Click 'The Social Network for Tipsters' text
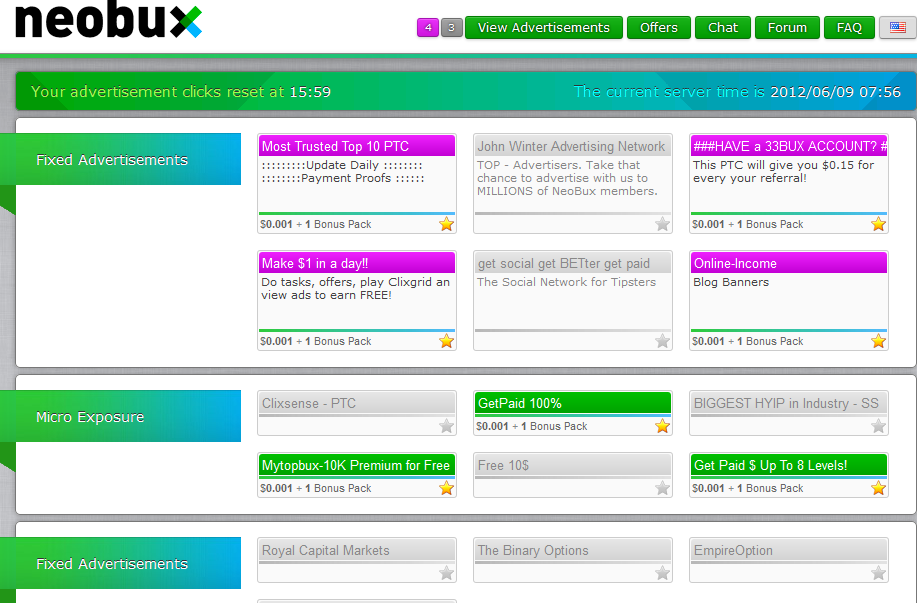 [x=566, y=282]
